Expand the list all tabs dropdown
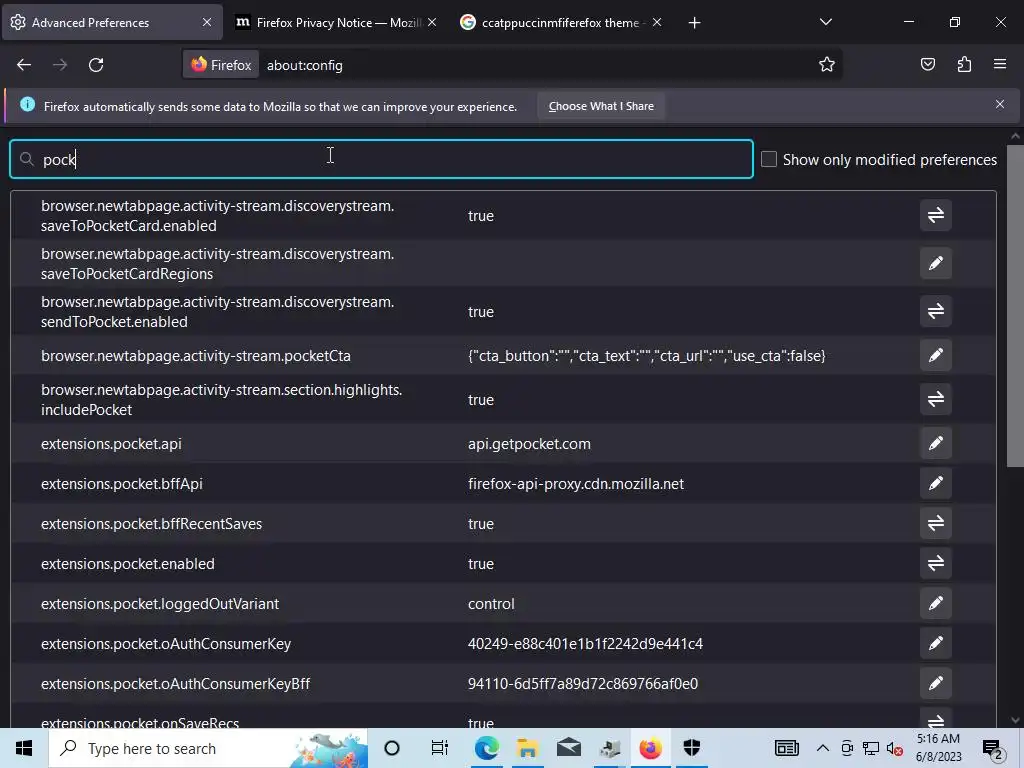Viewport: 1024px width, 768px height. click(825, 22)
